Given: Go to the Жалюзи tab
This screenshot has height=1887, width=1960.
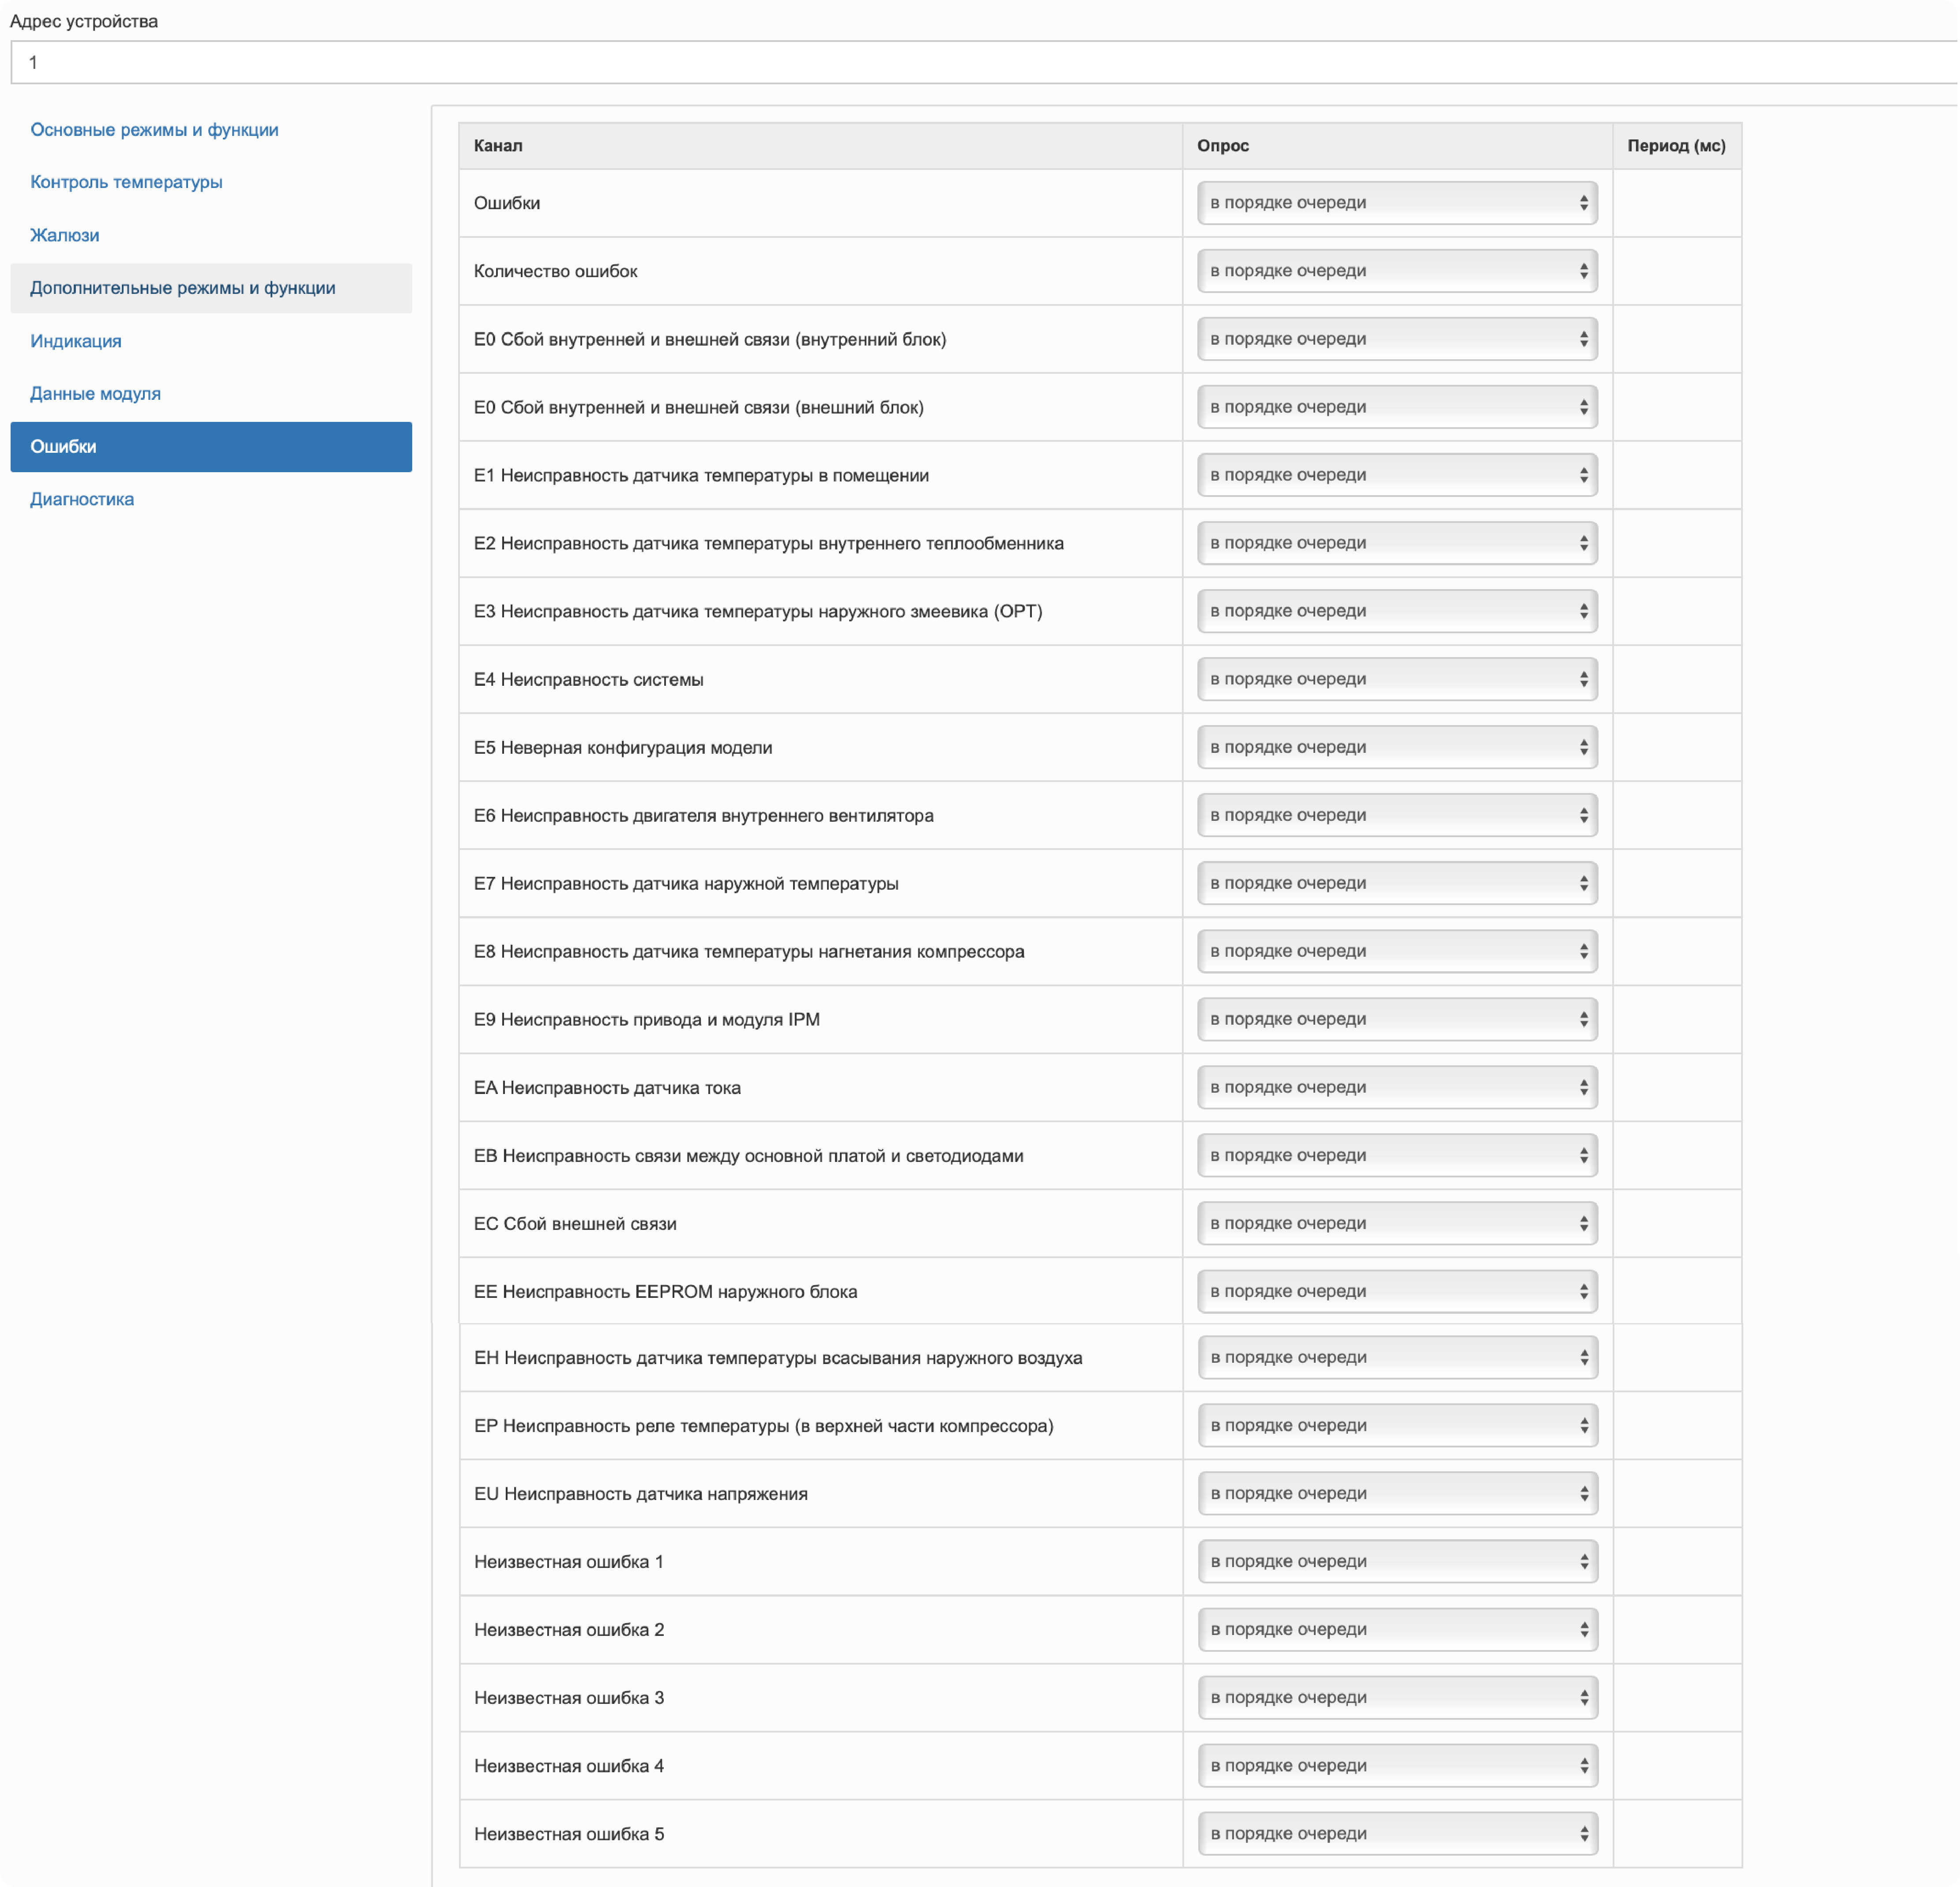Looking at the screenshot, I should (x=65, y=235).
